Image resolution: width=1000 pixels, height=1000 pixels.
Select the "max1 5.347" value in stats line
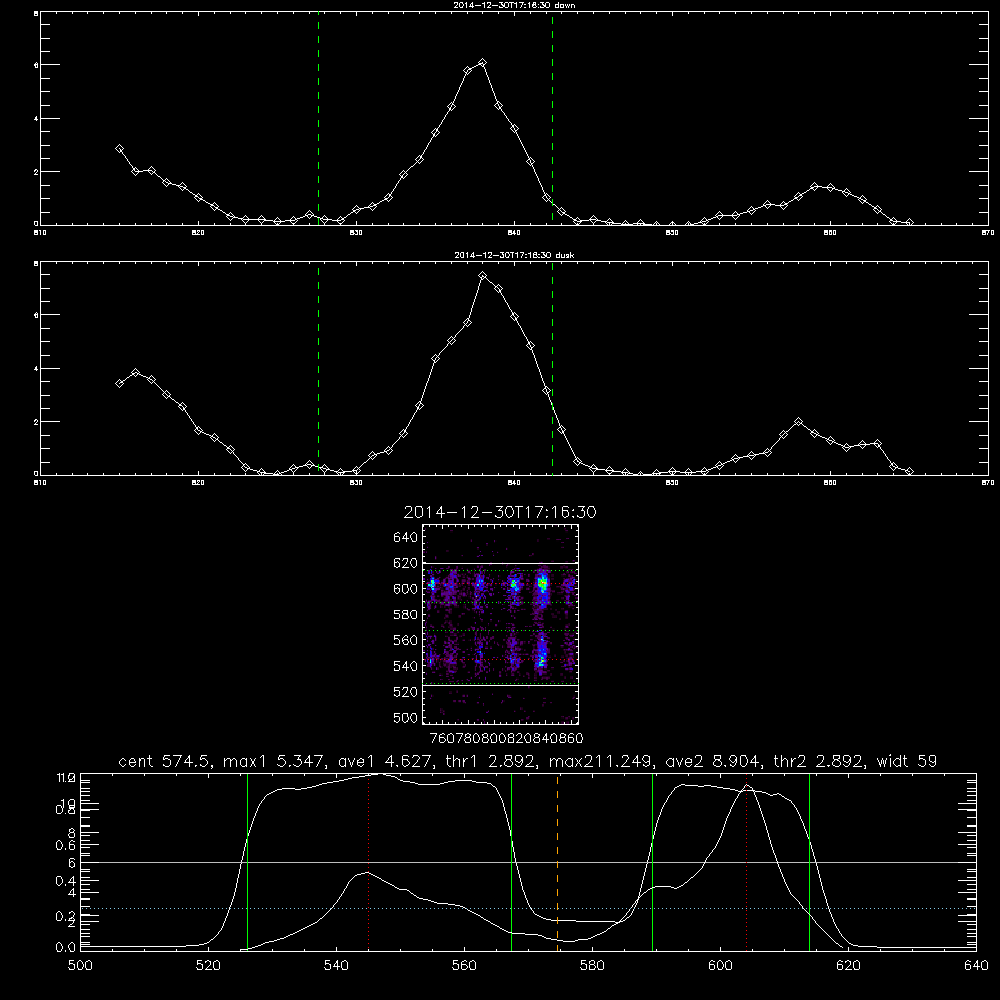(x=274, y=761)
